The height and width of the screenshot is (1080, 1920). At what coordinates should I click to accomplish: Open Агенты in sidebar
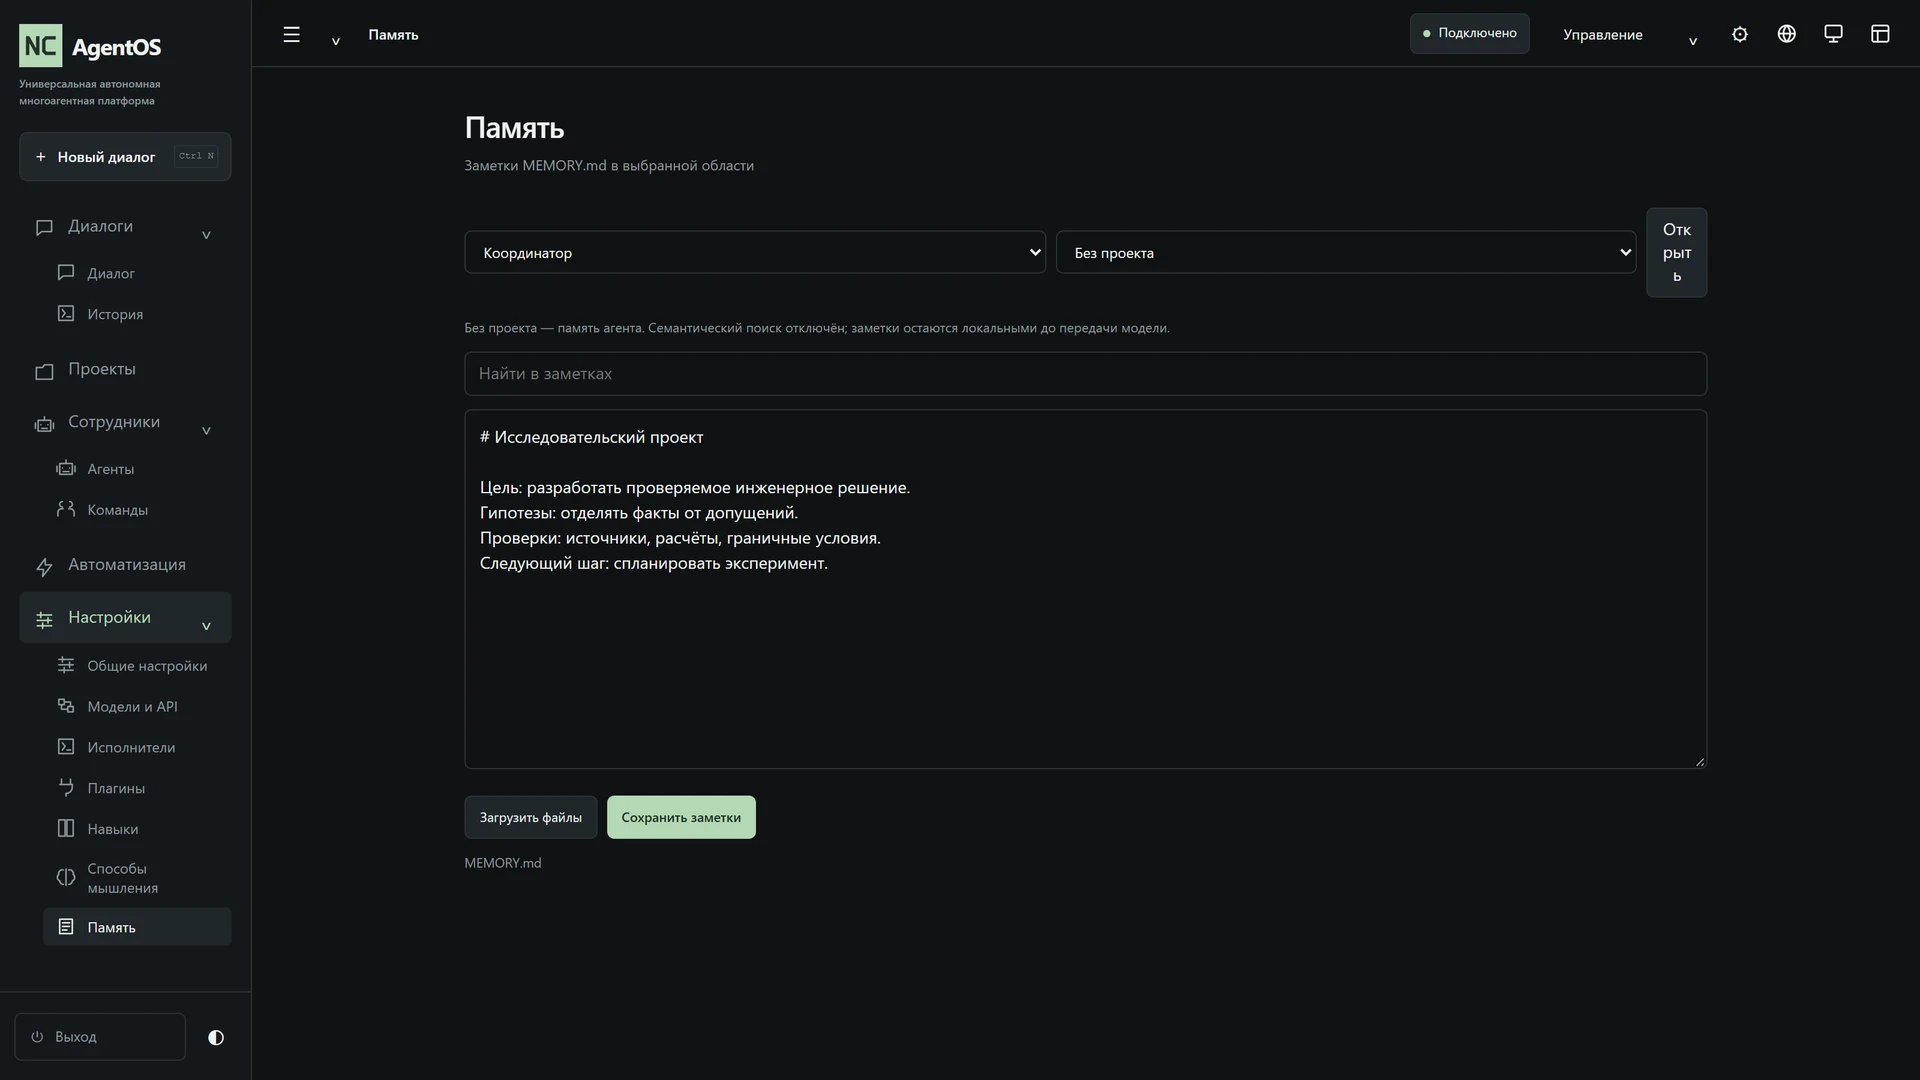(x=110, y=469)
